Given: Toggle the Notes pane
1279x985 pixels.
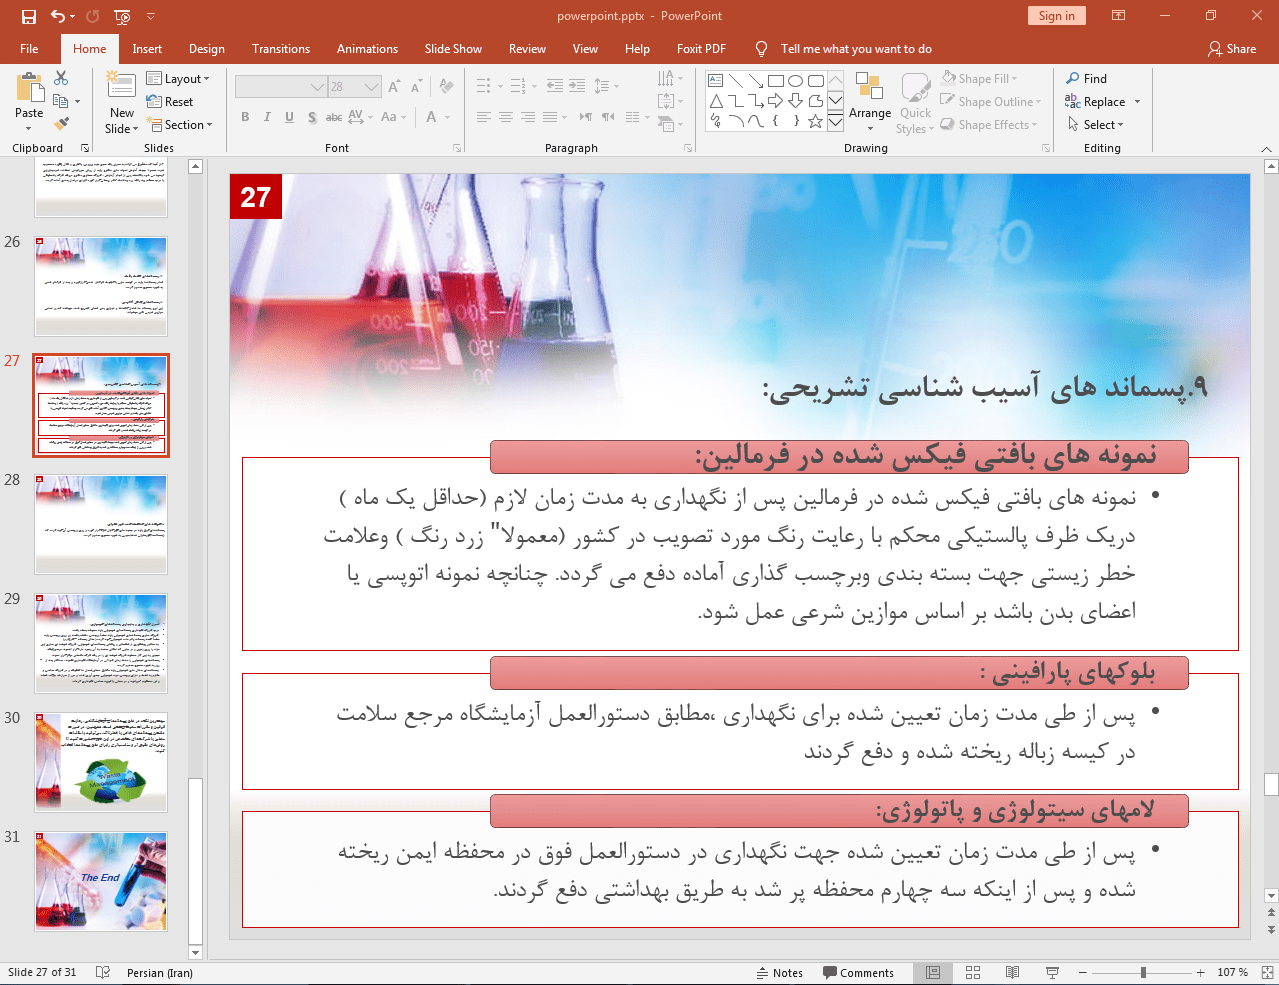Looking at the screenshot, I should point(779,973).
